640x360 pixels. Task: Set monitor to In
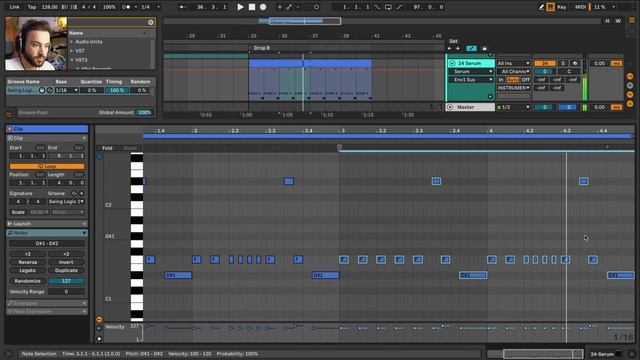pyautogui.click(x=501, y=80)
